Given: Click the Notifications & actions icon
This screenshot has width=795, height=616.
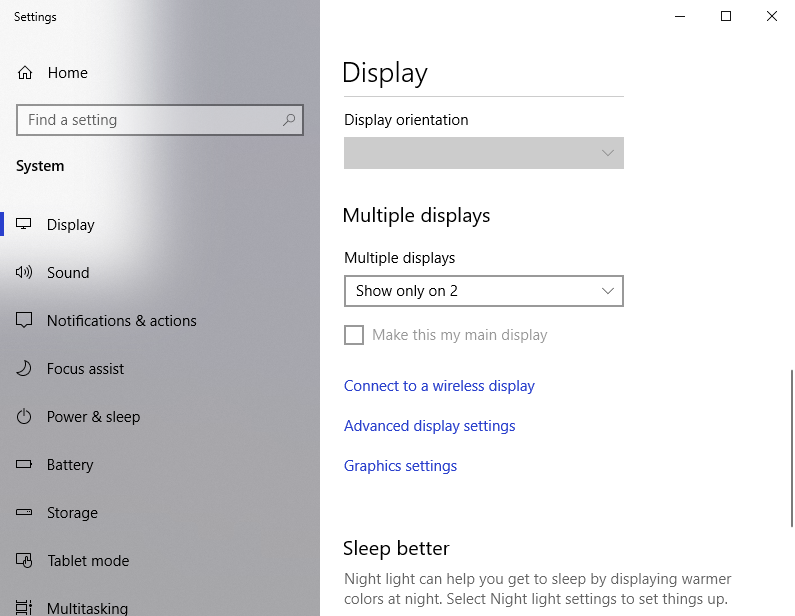Looking at the screenshot, I should coord(25,321).
